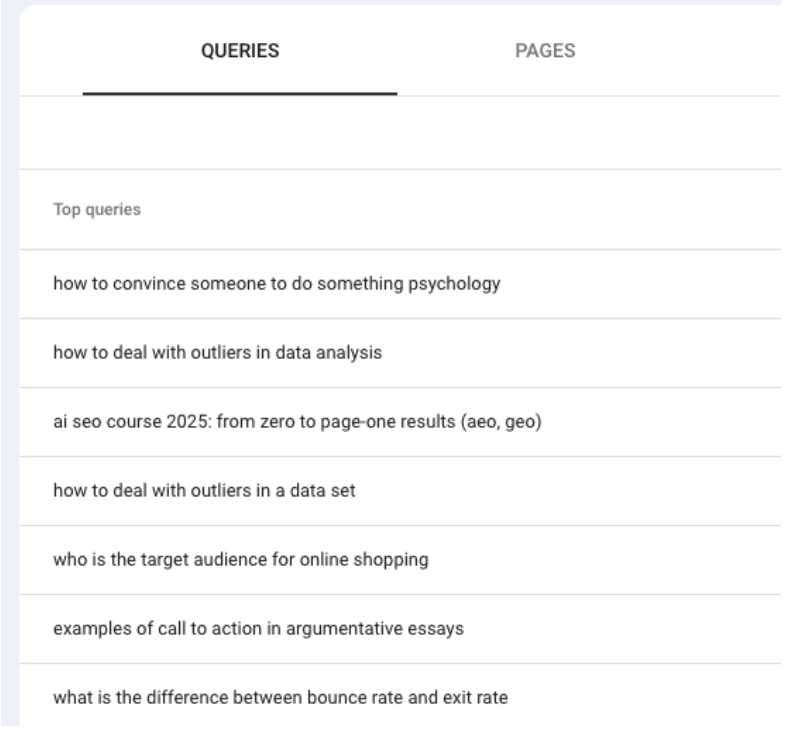Screen dimensions: 787x737
Task: Choose the query about online shopping audience
Action: (241, 560)
